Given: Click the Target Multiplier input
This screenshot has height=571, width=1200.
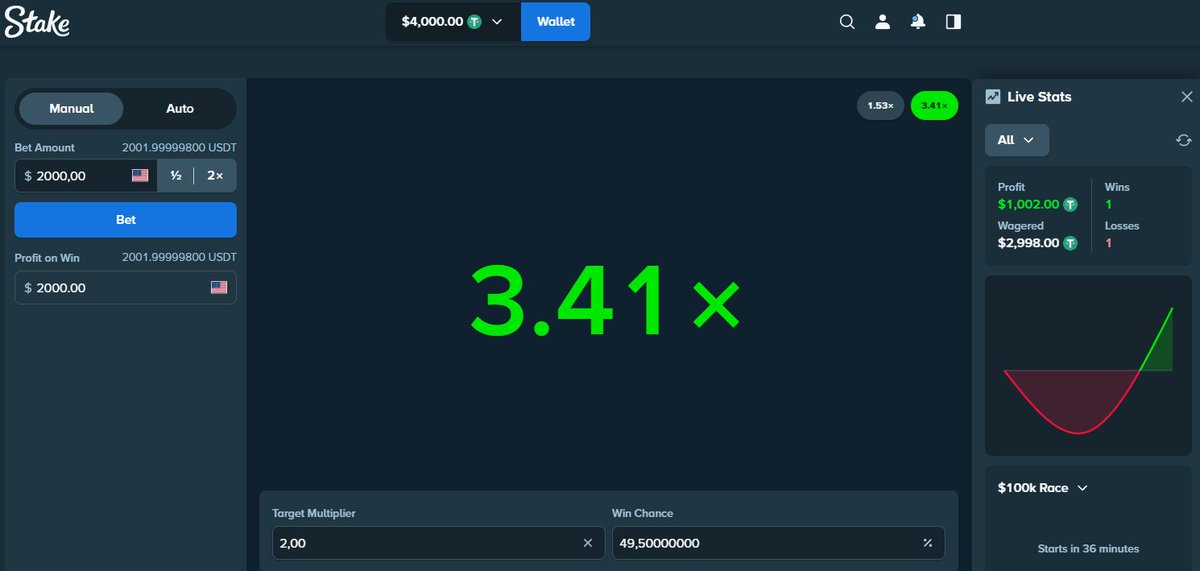Looking at the screenshot, I should pyautogui.click(x=439, y=543).
